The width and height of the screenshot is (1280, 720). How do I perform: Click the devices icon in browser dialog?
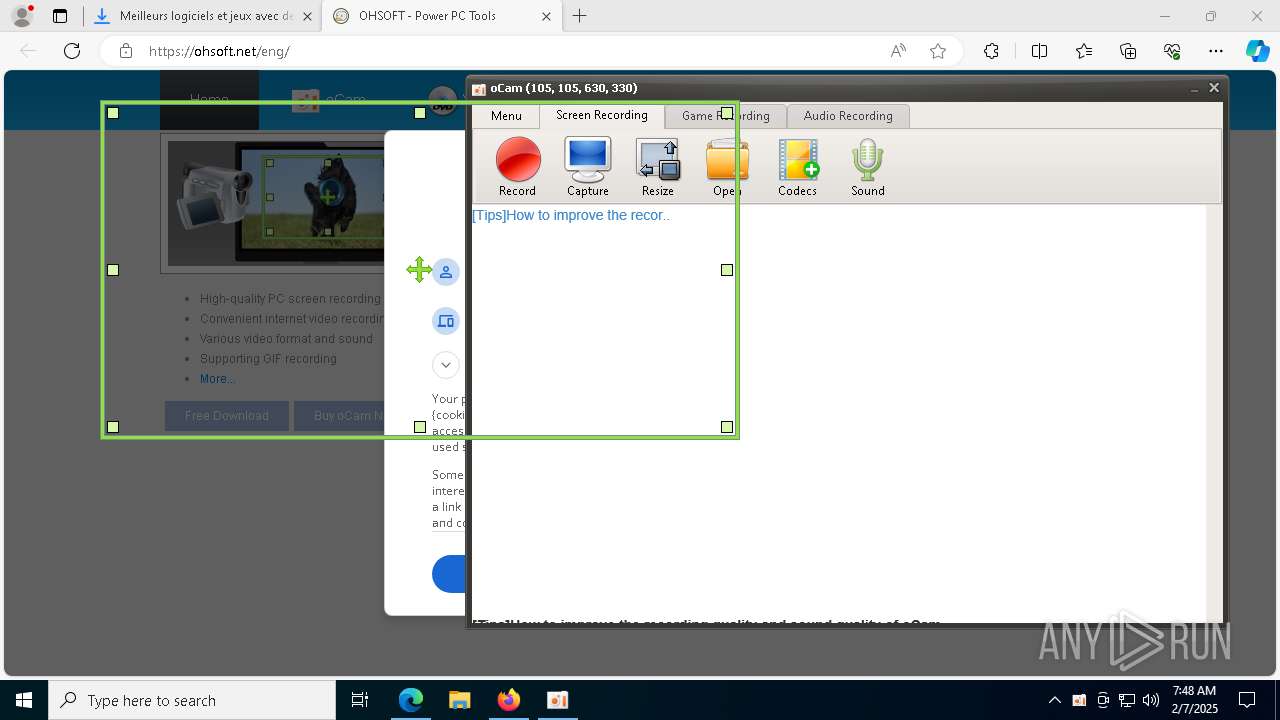click(446, 321)
